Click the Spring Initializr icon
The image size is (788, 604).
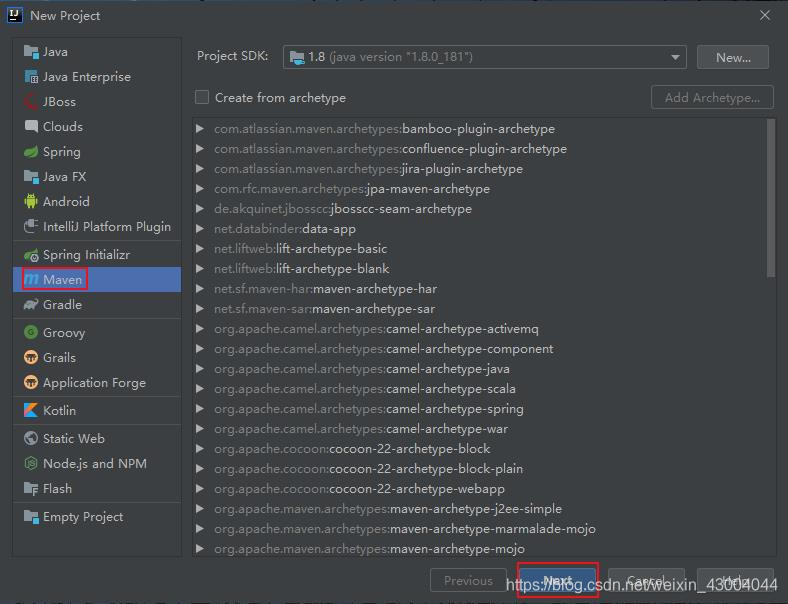click(31, 255)
